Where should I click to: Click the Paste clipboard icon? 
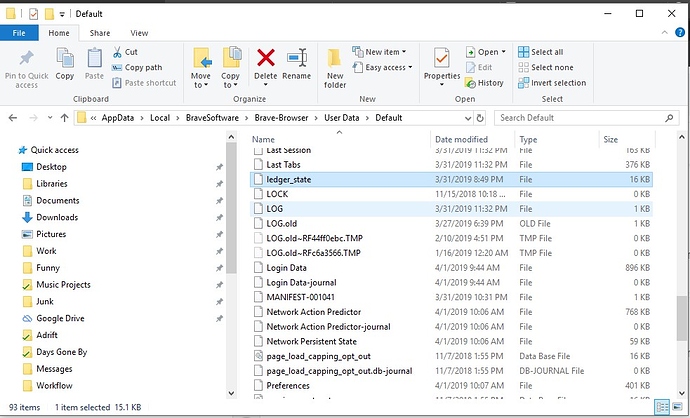point(94,58)
